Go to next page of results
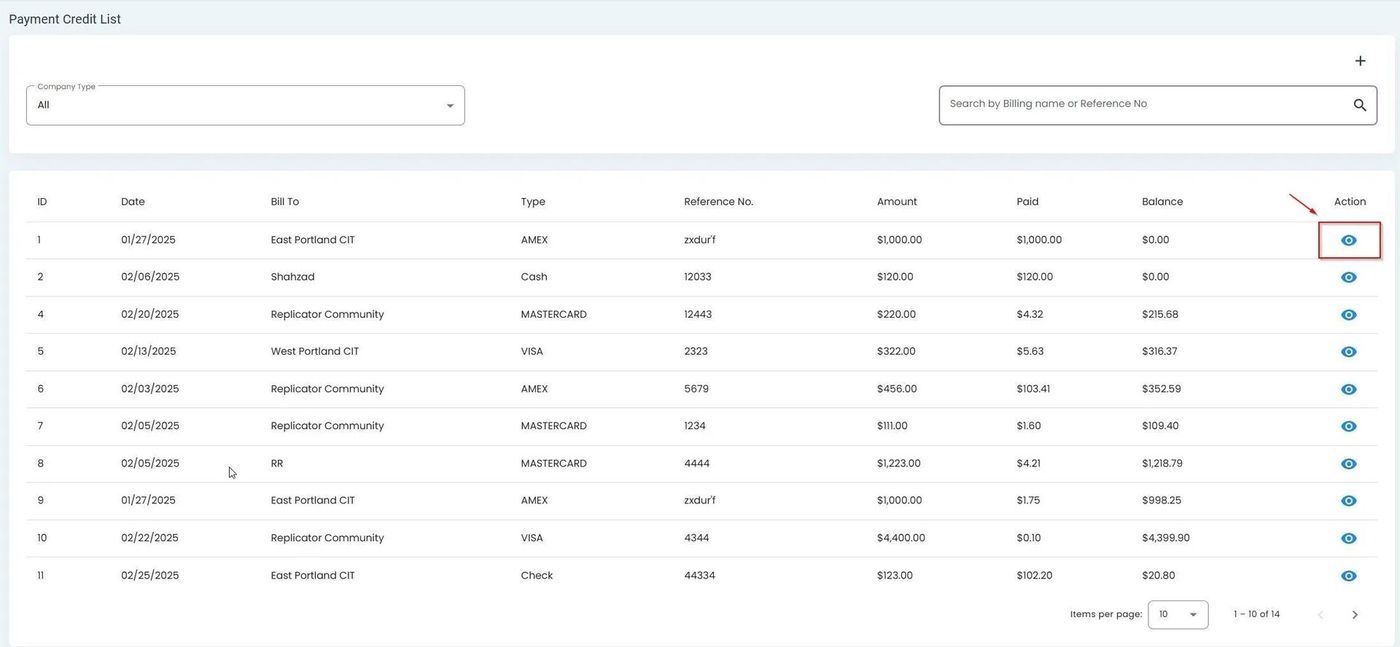The width and height of the screenshot is (1400, 647). (x=1355, y=615)
